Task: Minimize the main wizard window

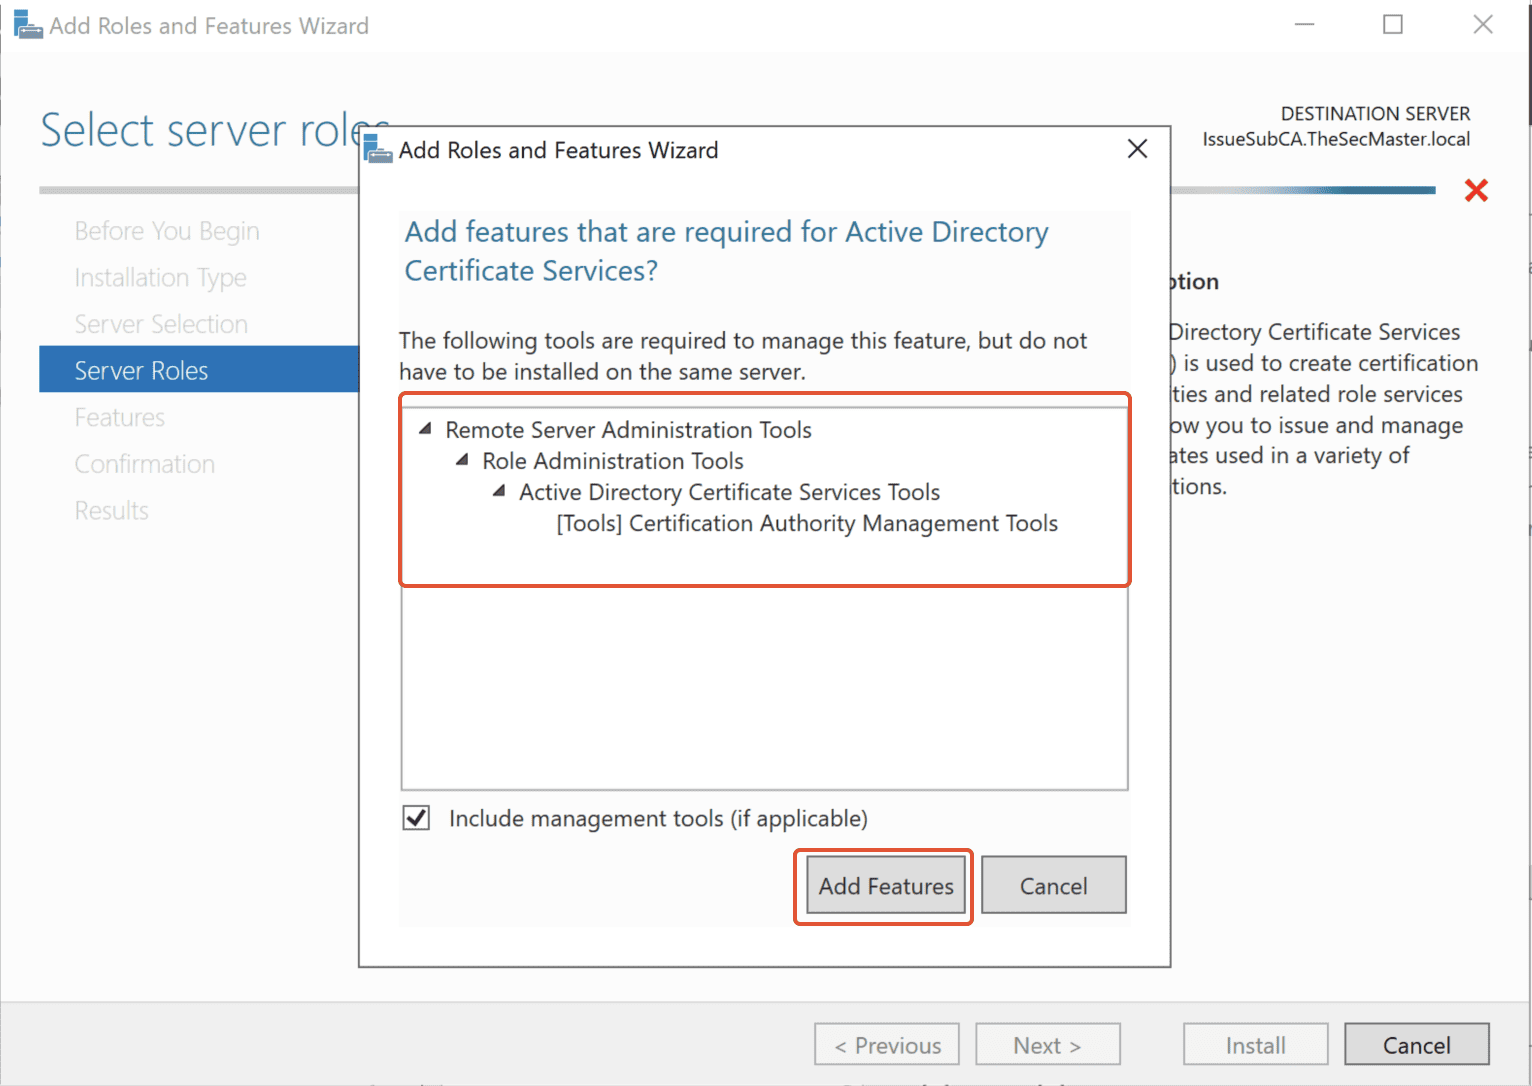Action: 1304,24
